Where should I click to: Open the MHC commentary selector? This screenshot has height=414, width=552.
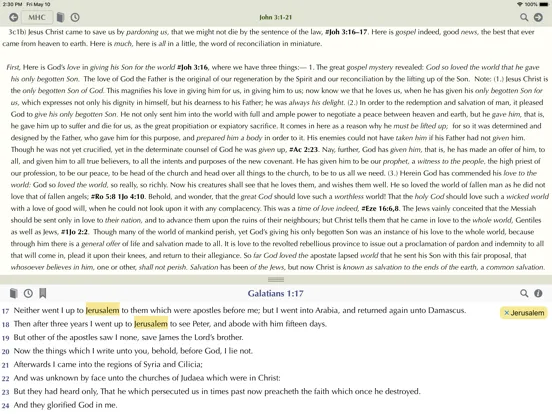pyautogui.click(x=37, y=17)
